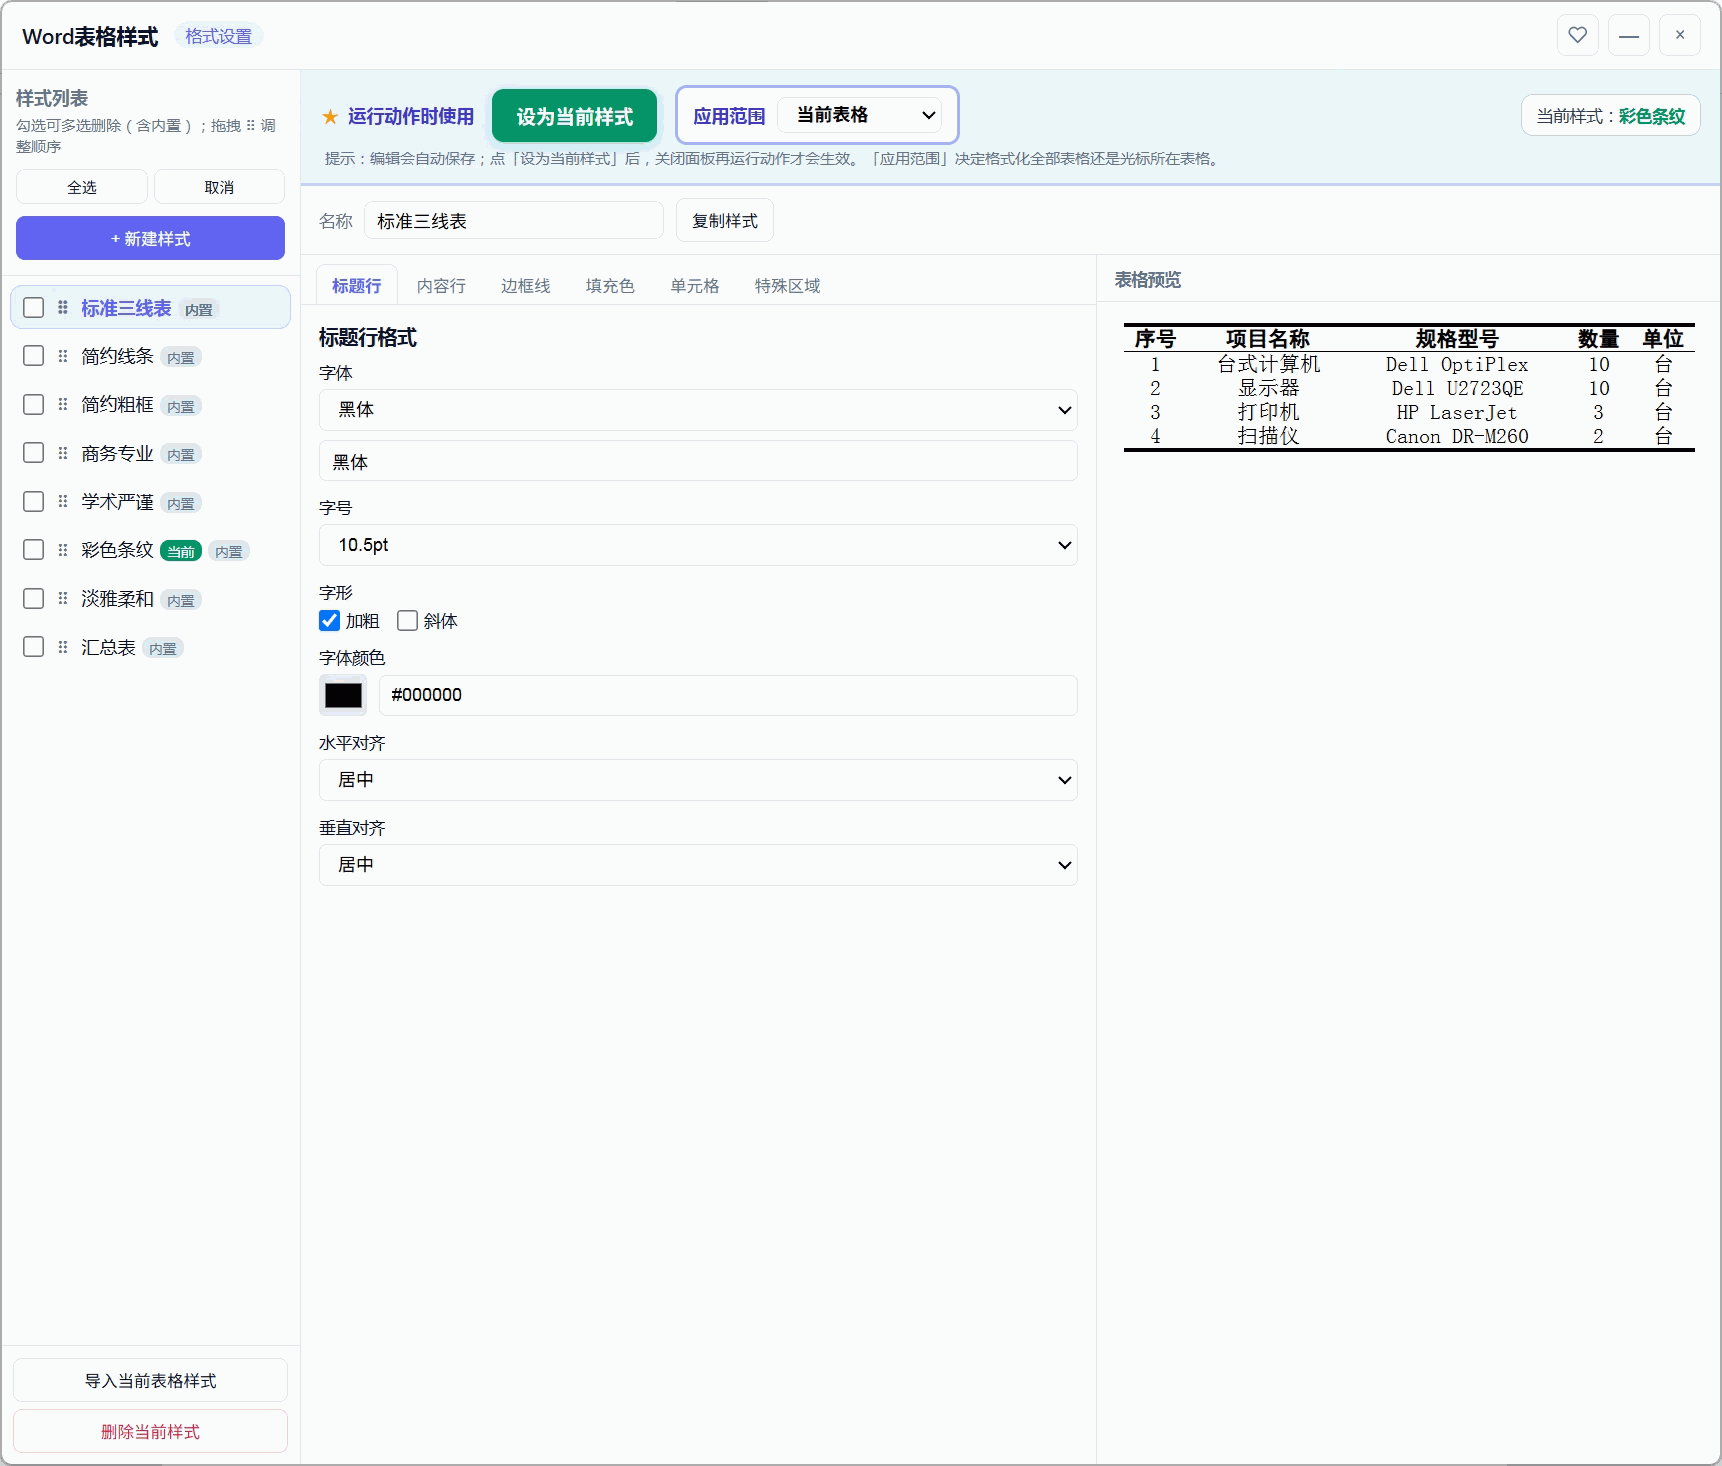Enable the 斜体 italic checkbox

pos(407,621)
